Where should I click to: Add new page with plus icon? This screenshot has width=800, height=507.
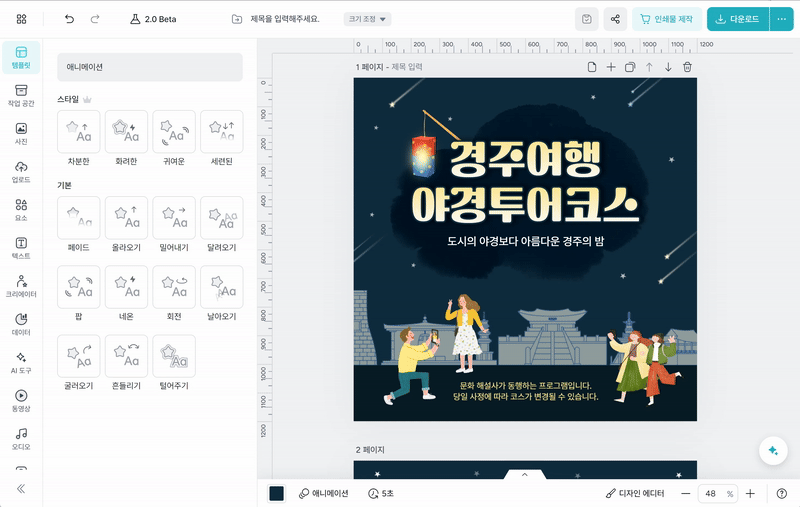pyautogui.click(x=611, y=67)
